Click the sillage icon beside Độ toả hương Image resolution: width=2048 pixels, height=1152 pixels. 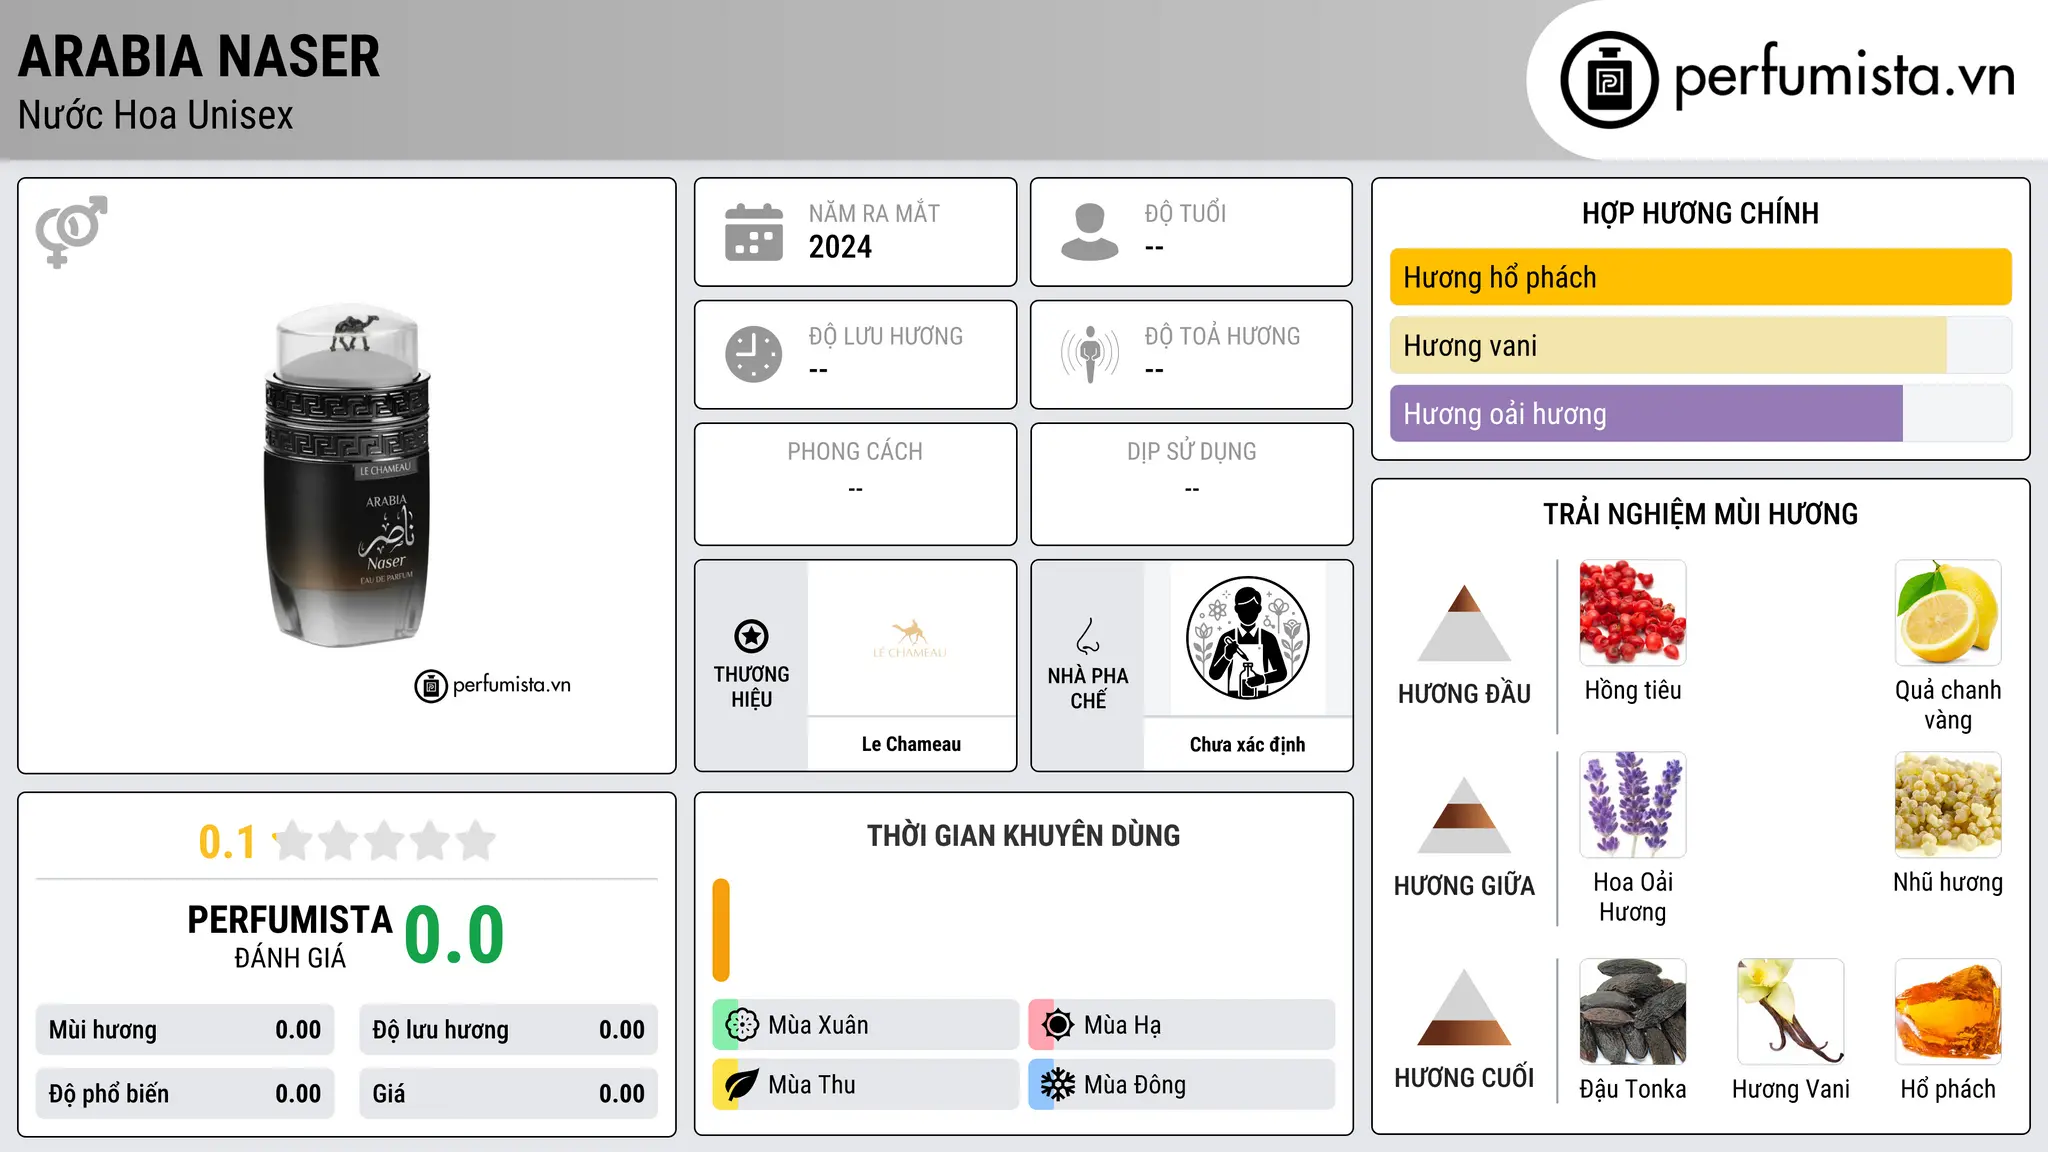tap(1089, 354)
